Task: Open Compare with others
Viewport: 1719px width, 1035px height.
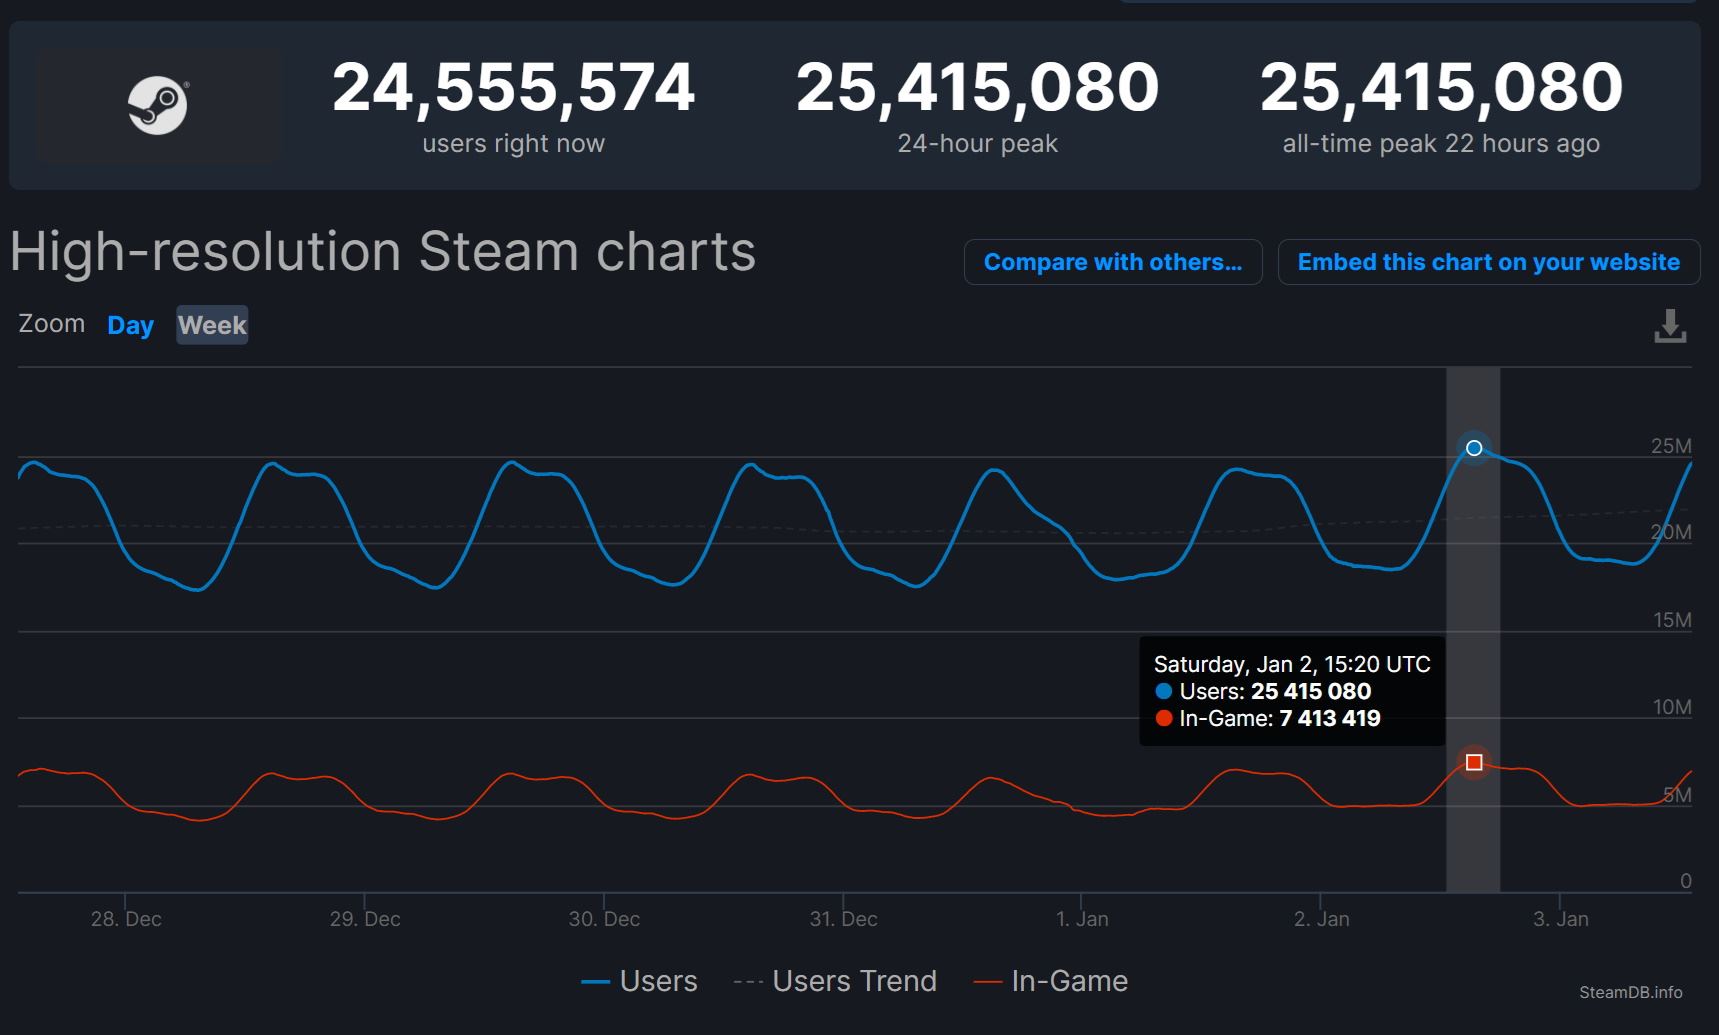Action: pos(1112,262)
